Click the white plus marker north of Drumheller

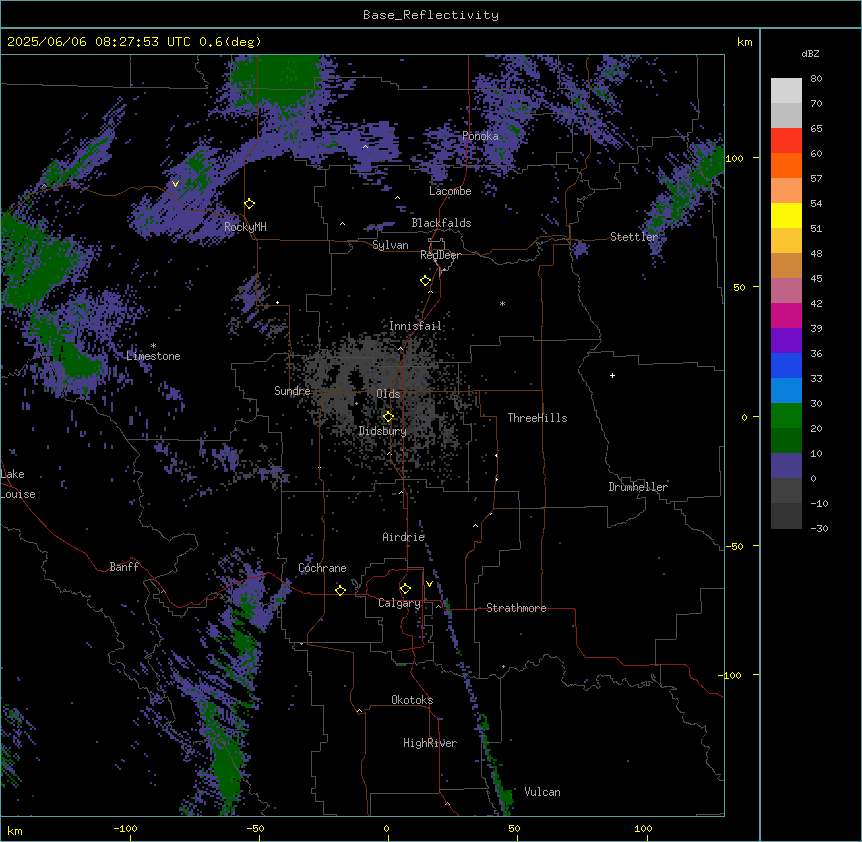click(612, 375)
